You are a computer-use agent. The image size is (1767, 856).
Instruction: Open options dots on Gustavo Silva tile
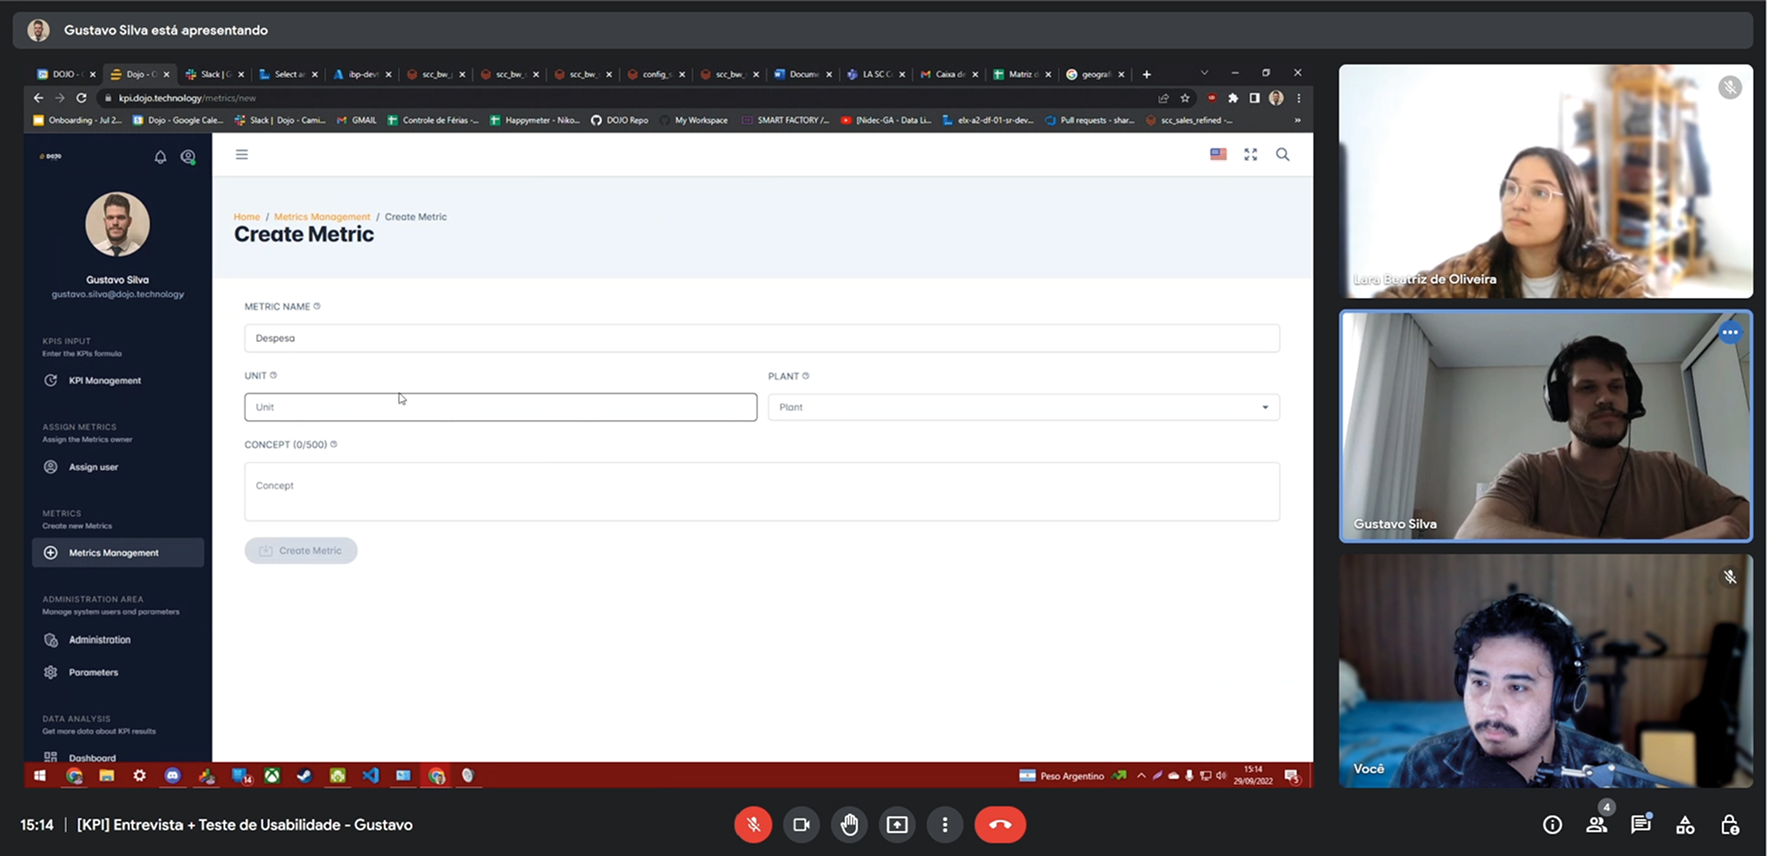point(1730,332)
